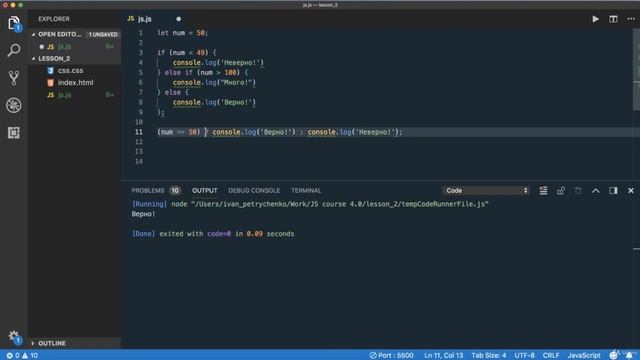Change line ending via CRLF status item
Image resolution: width=640 pixels, height=360 pixels.
(551, 355)
